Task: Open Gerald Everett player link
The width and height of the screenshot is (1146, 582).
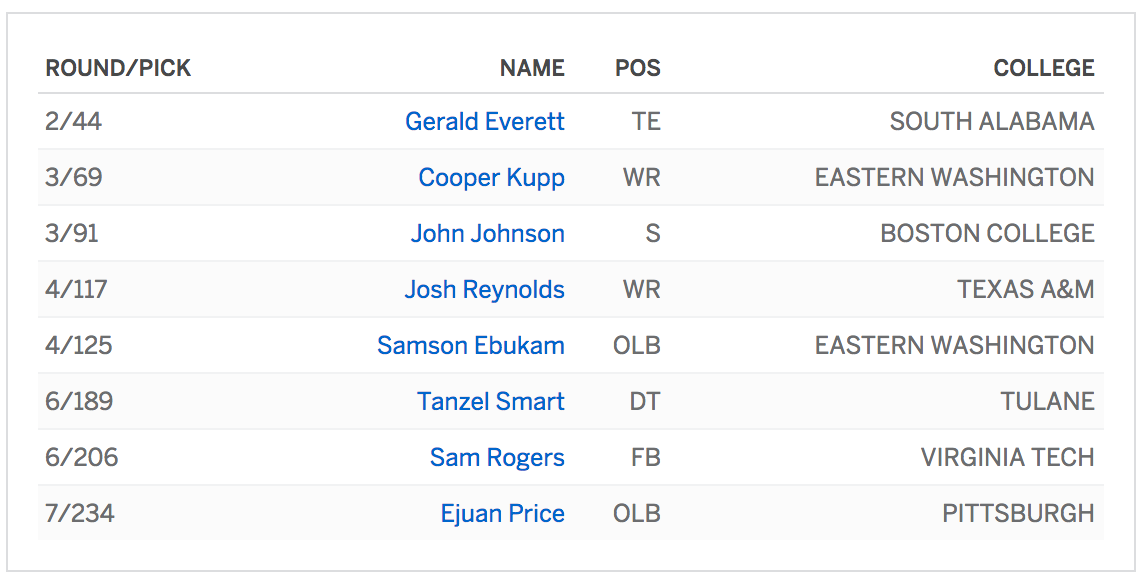Action: (484, 122)
